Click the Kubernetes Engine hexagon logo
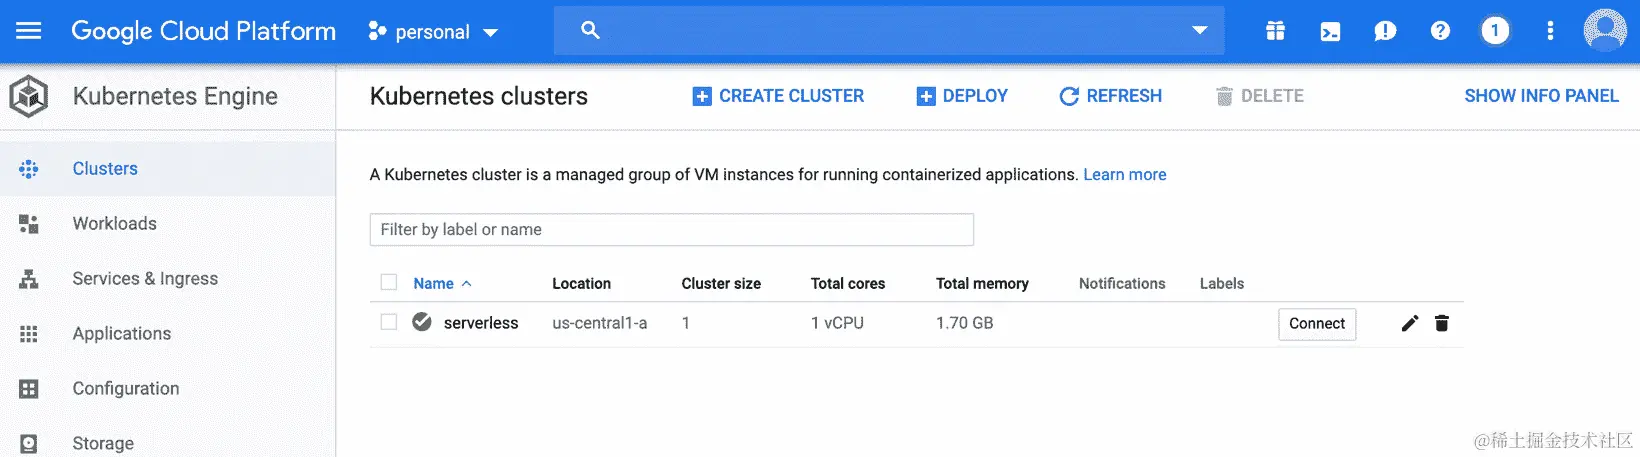This screenshot has height=457, width=1640. point(29,96)
